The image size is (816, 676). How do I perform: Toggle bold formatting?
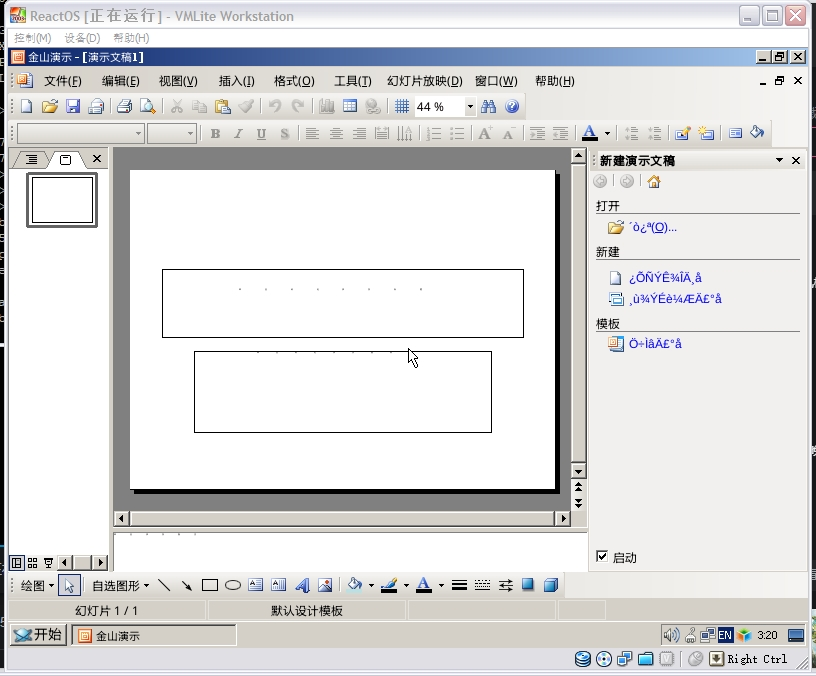tap(214, 133)
